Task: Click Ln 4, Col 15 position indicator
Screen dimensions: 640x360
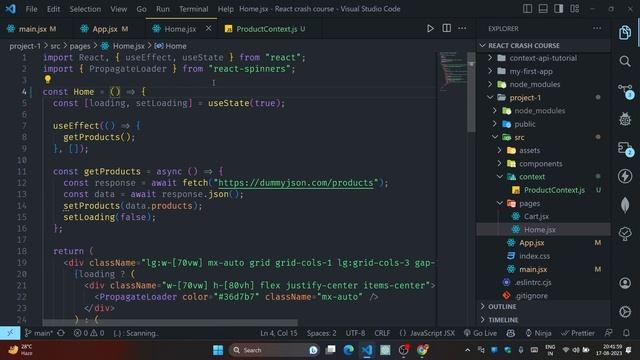Action: pos(279,333)
